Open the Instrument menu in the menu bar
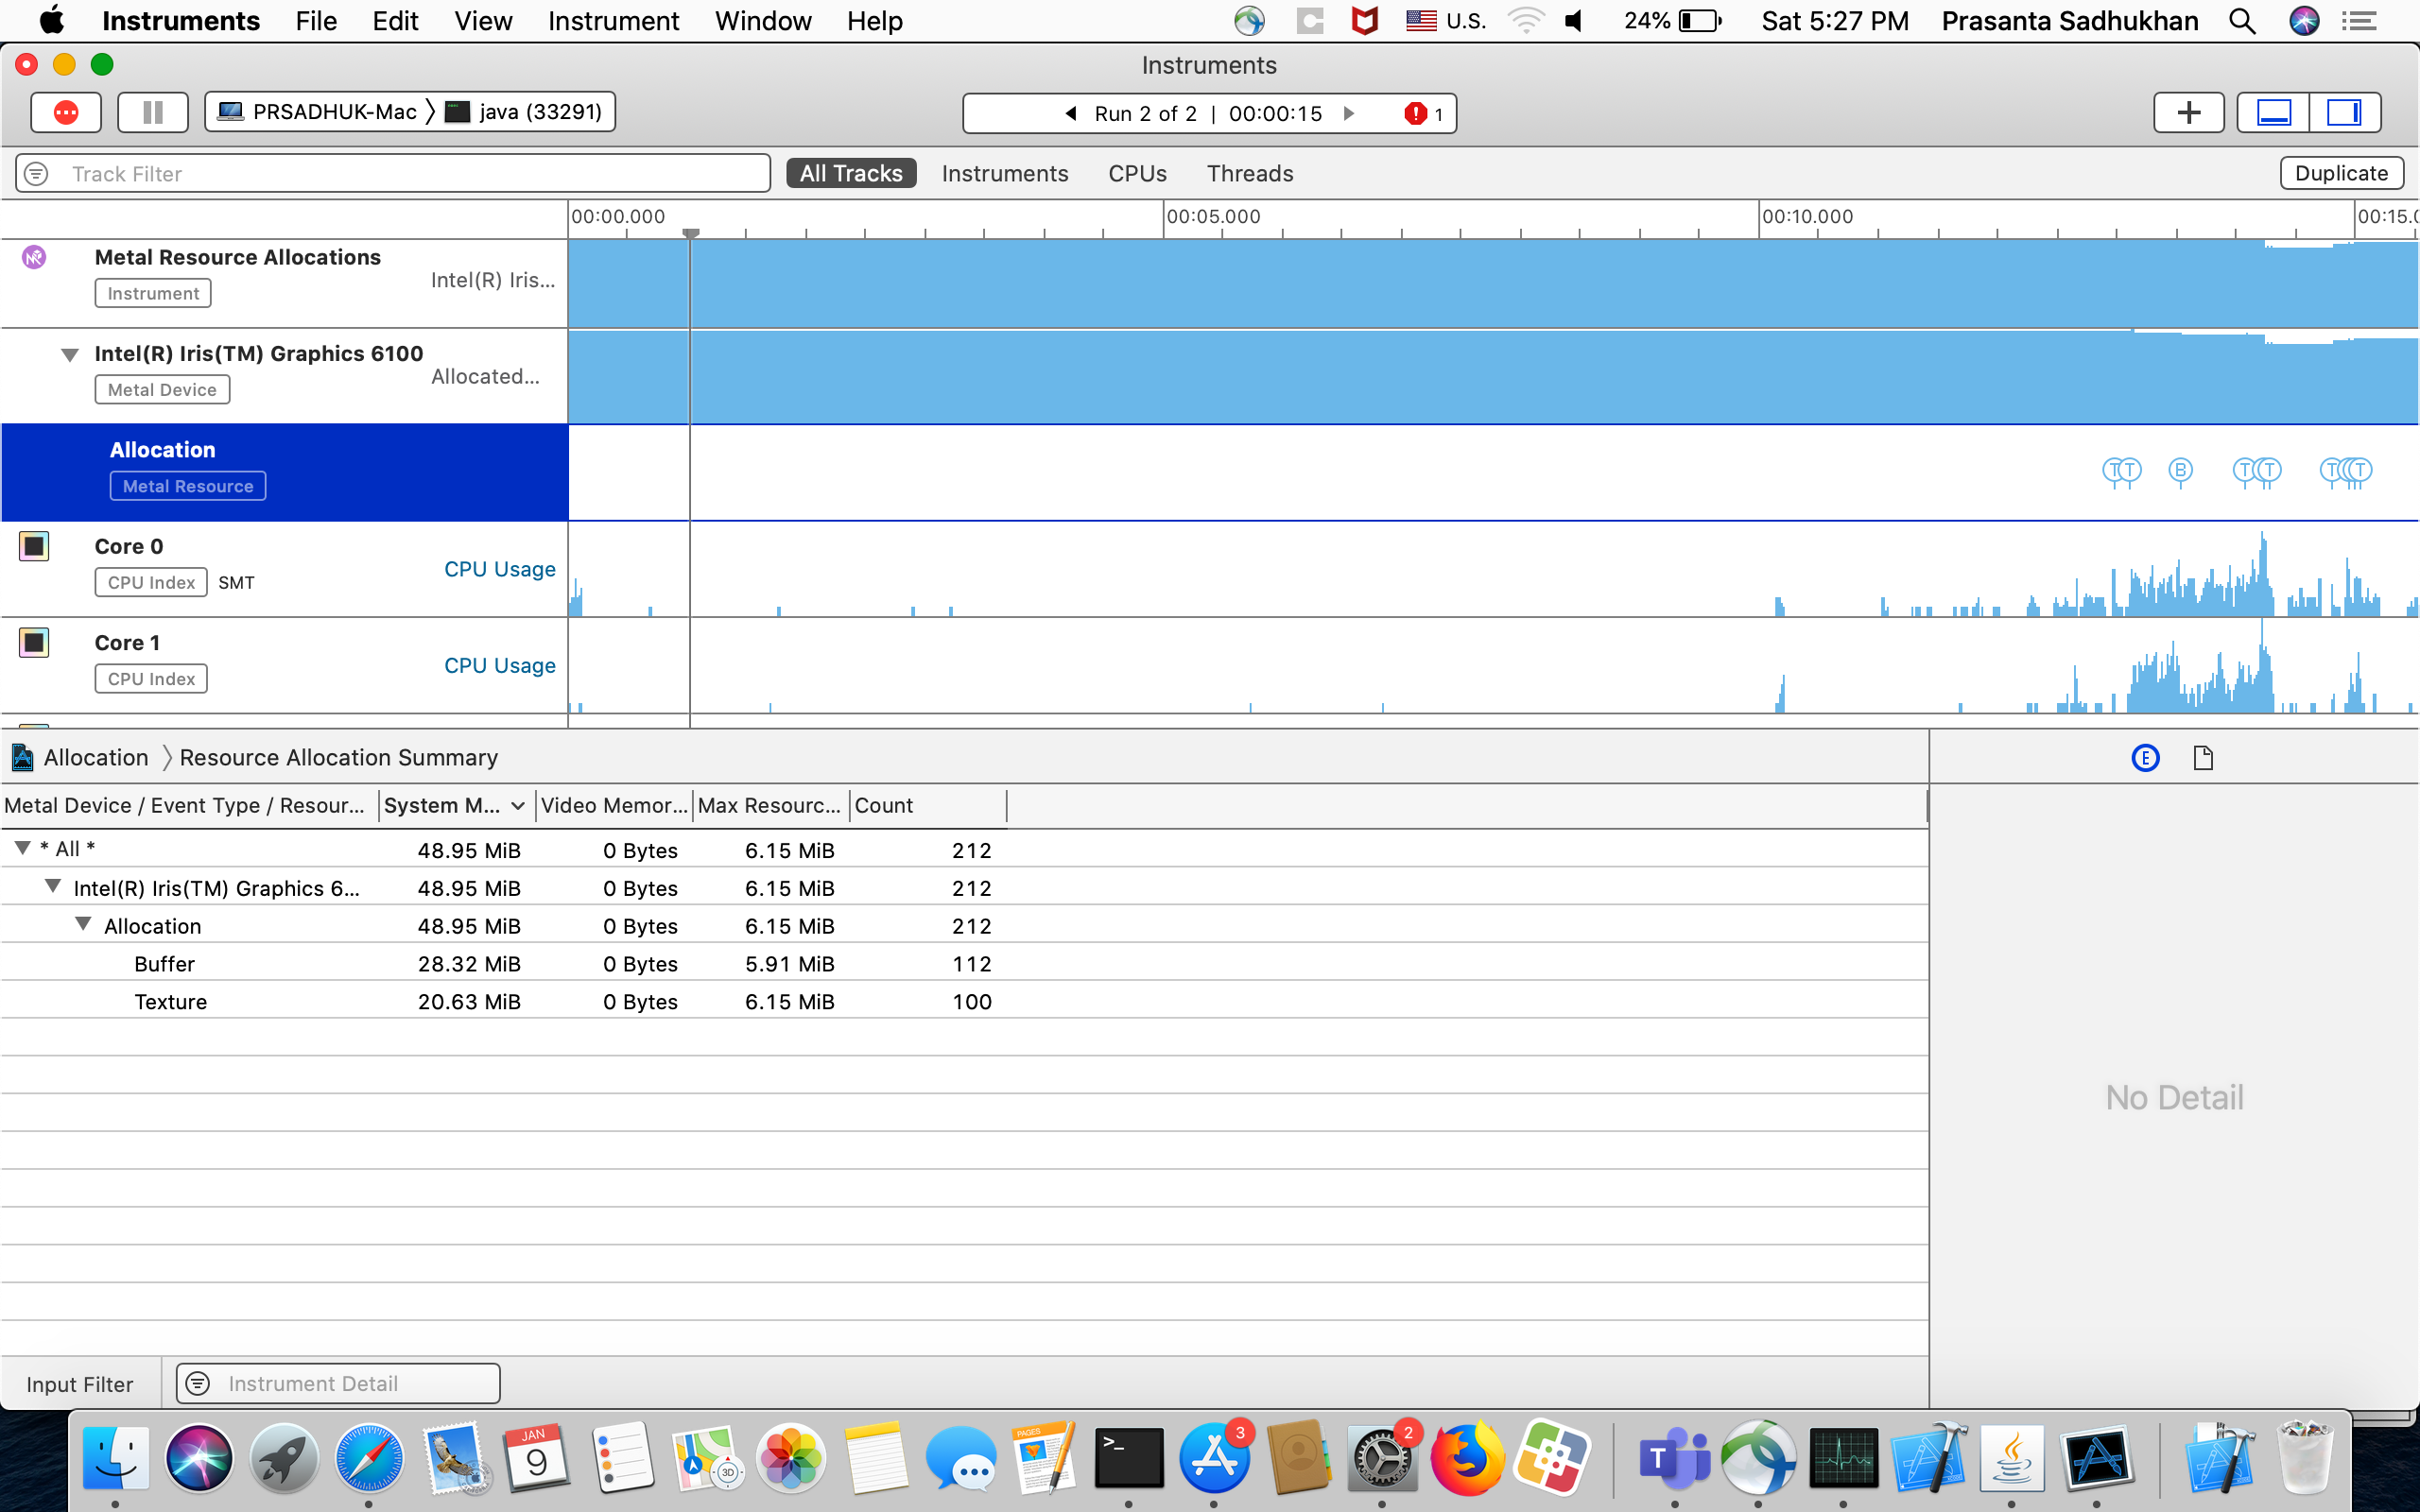 pos(613,21)
